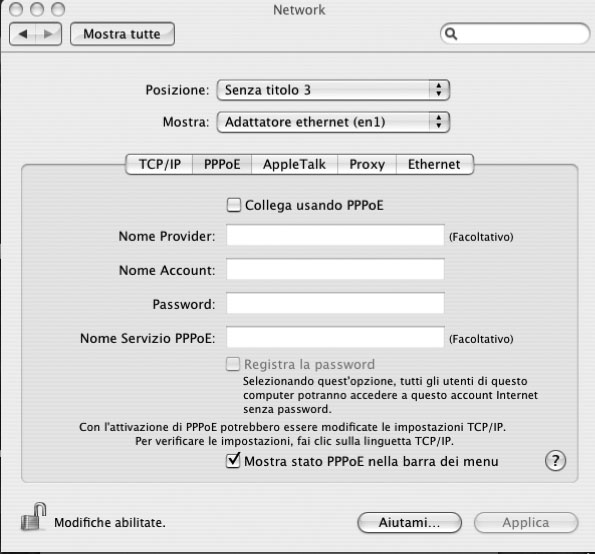Click the Mostra tutte button
This screenshot has width=595, height=554.
point(122,34)
